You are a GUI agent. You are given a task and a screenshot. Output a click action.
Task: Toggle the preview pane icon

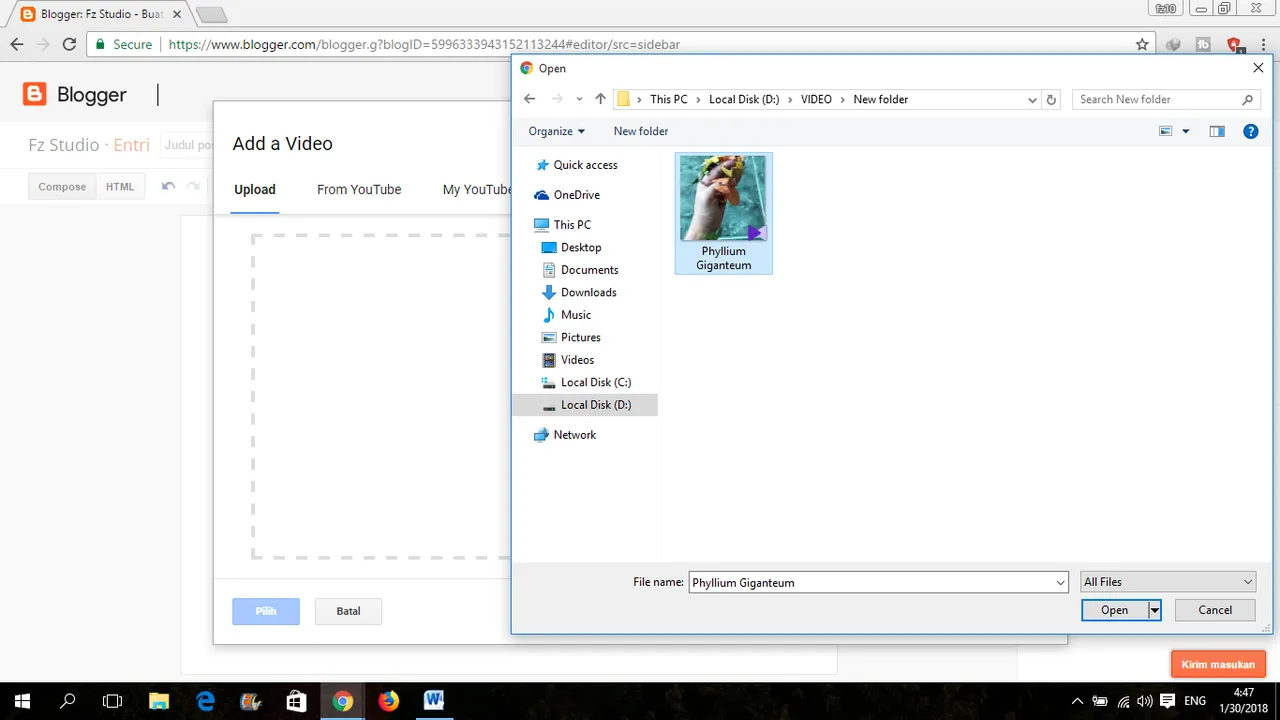[1217, 131]
